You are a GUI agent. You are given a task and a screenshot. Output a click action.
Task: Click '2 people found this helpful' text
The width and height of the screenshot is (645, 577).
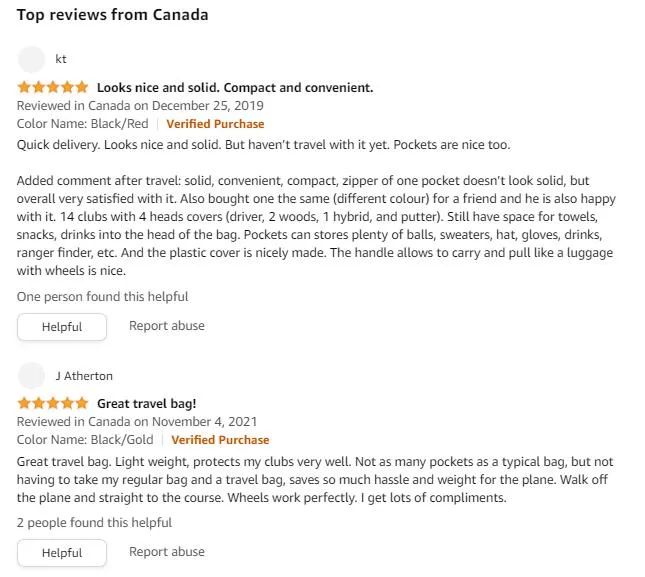click(94, 522)
